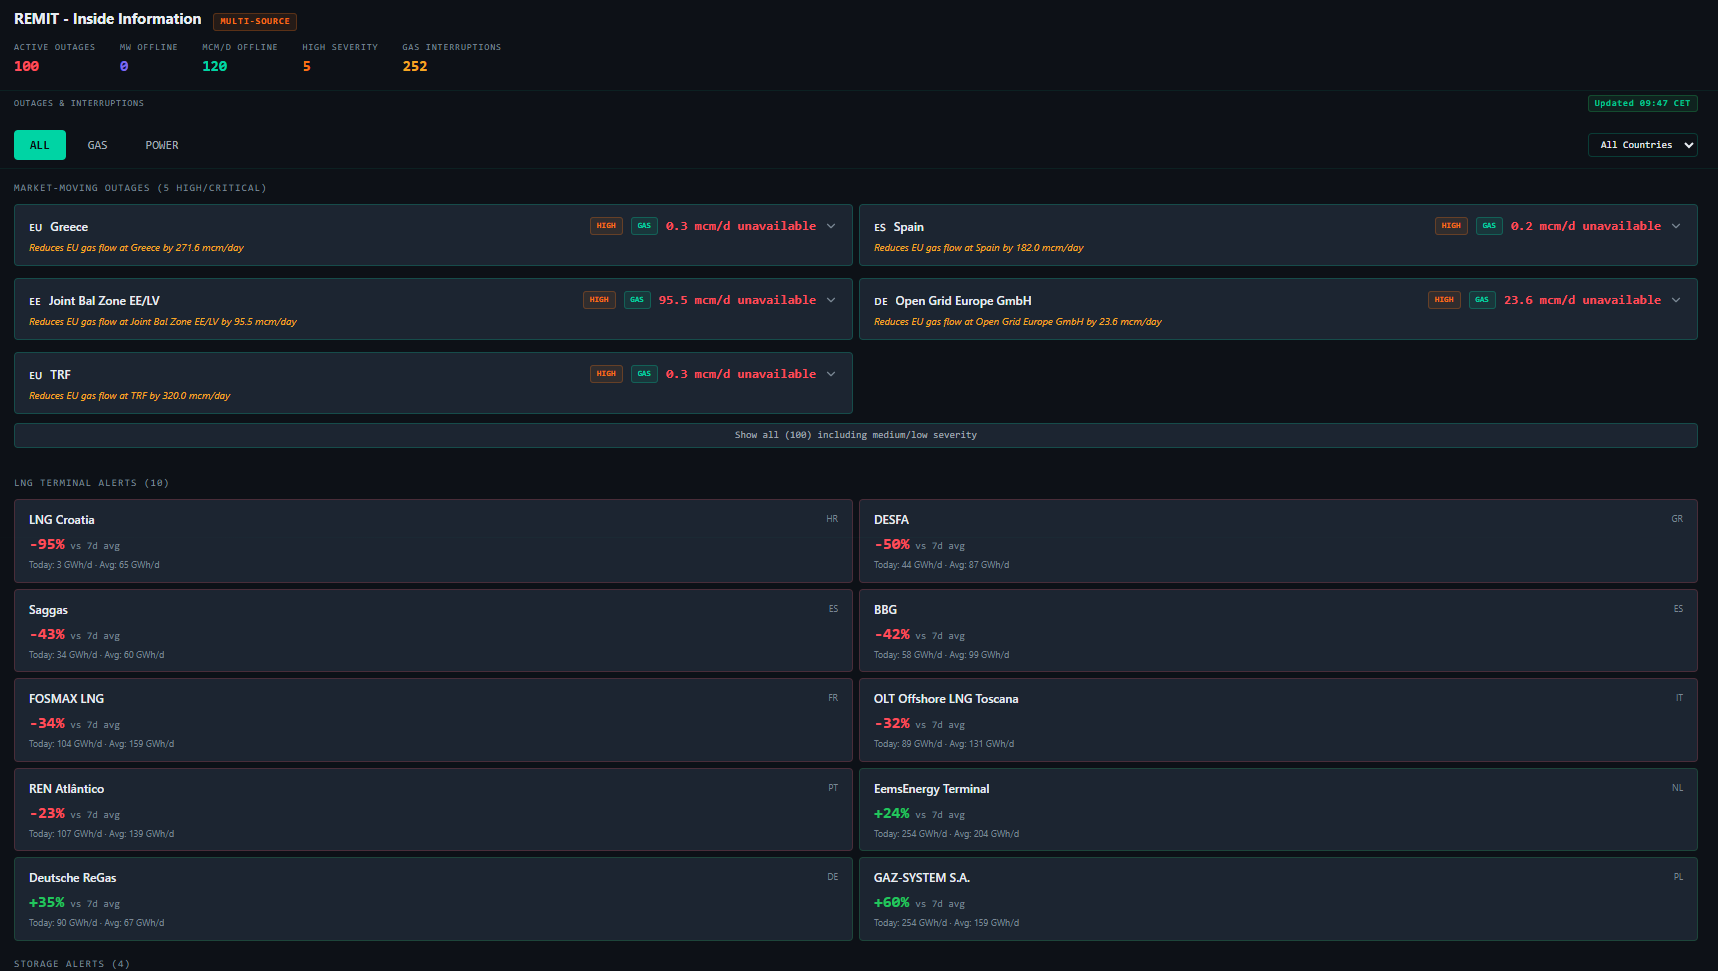1718x971 pixels.
Task: Click the GAZ-SYSTEM S.A. terminal name
Action: (922, 878)
